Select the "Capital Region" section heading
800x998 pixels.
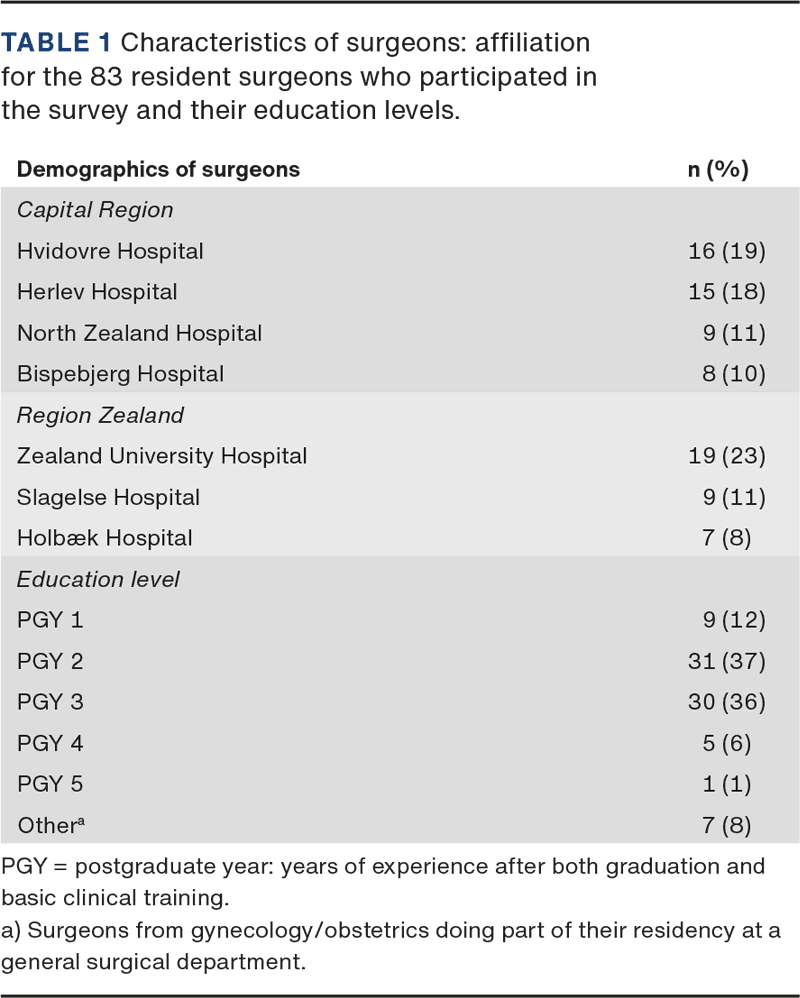95,210
